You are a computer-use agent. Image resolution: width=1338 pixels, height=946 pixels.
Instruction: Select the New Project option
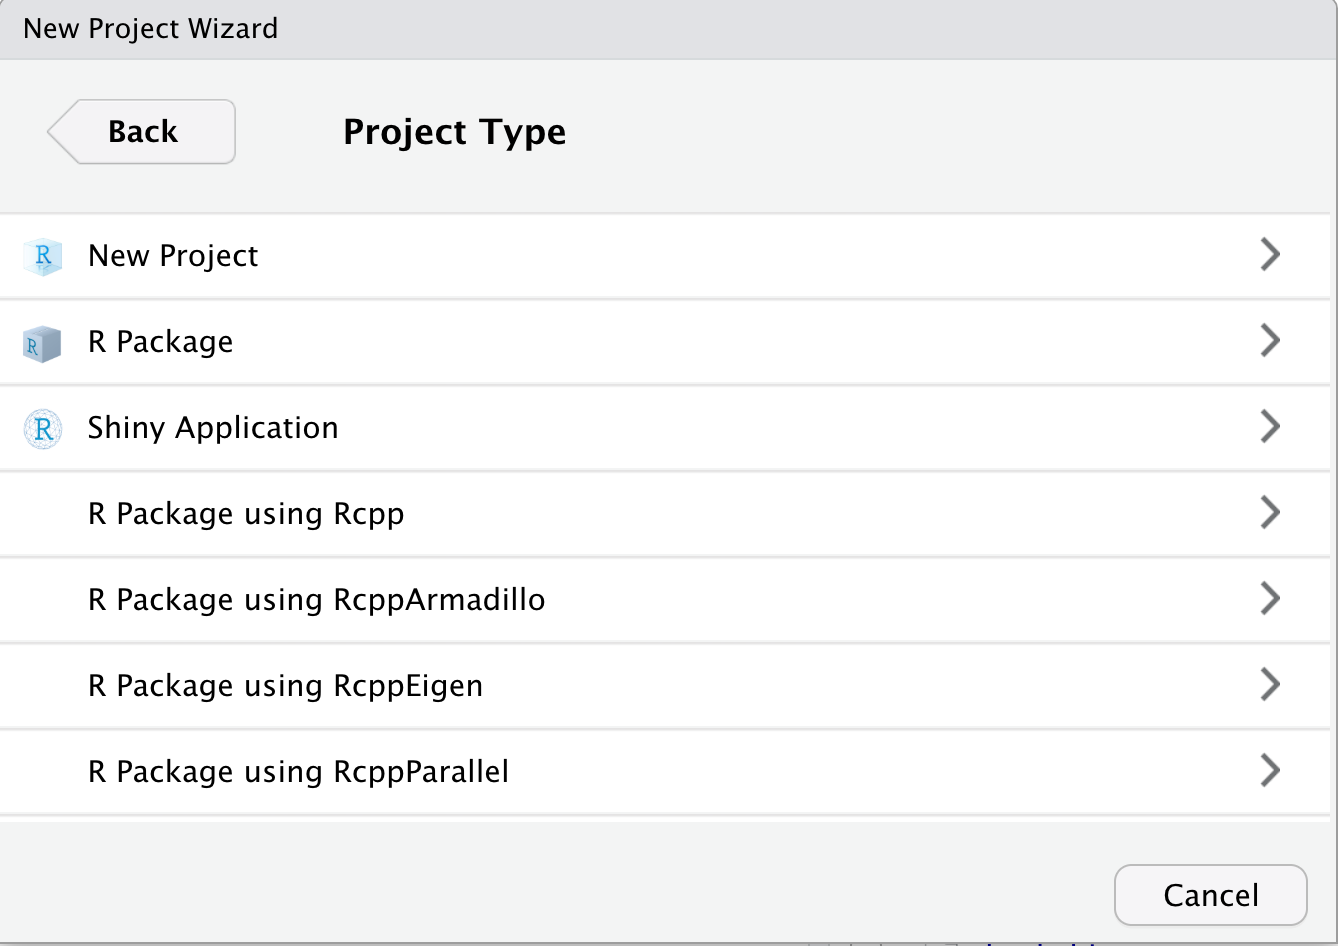coord(665,256)
